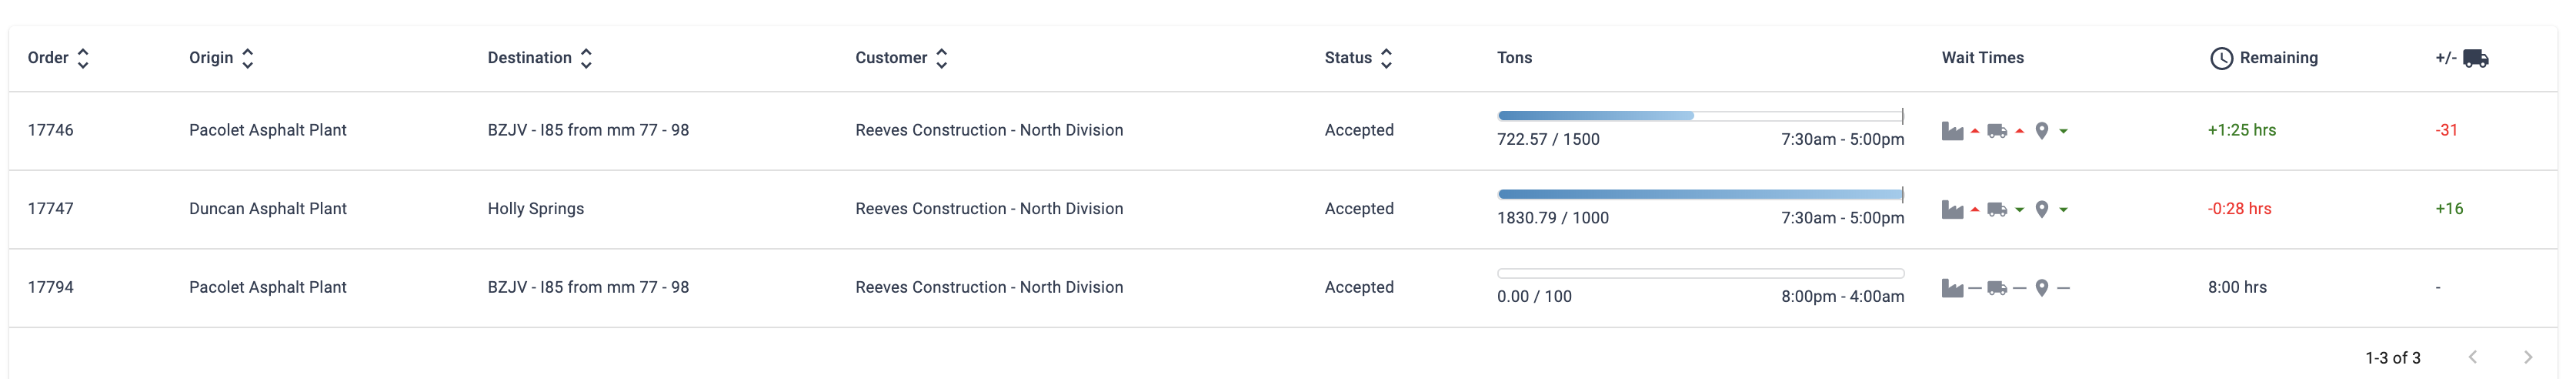Click the Duncan Asphalt Plant origin cell
2576x379 pixels.
(x=268, y=209)
